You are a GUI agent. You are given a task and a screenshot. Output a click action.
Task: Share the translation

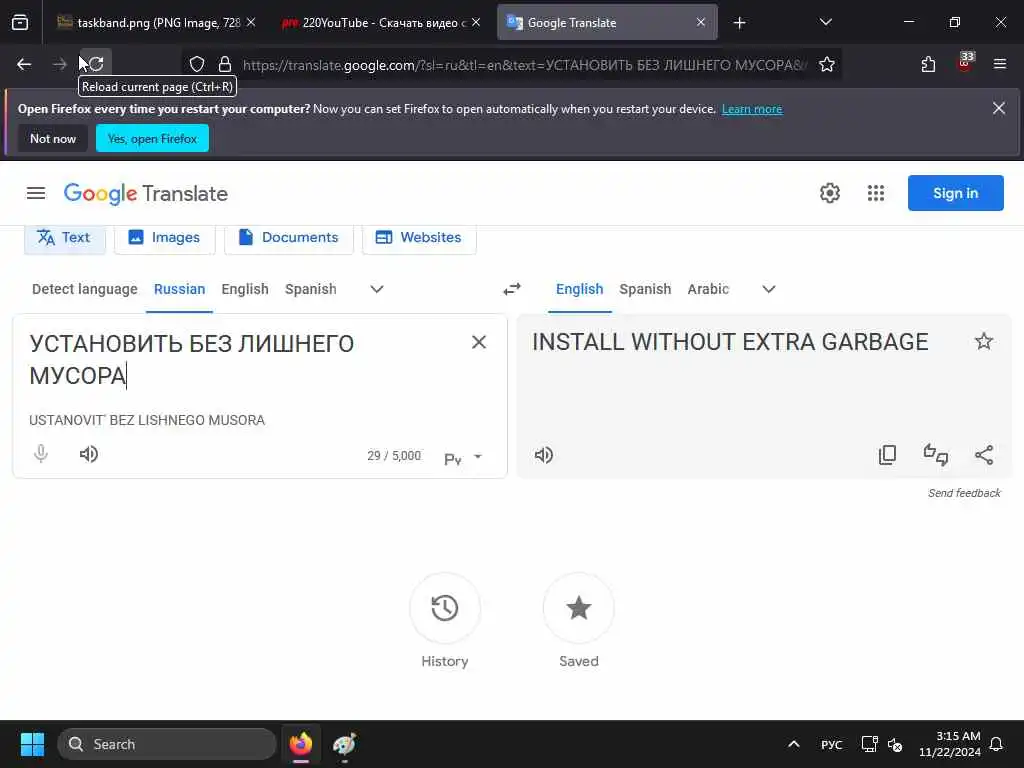(984, 455)
